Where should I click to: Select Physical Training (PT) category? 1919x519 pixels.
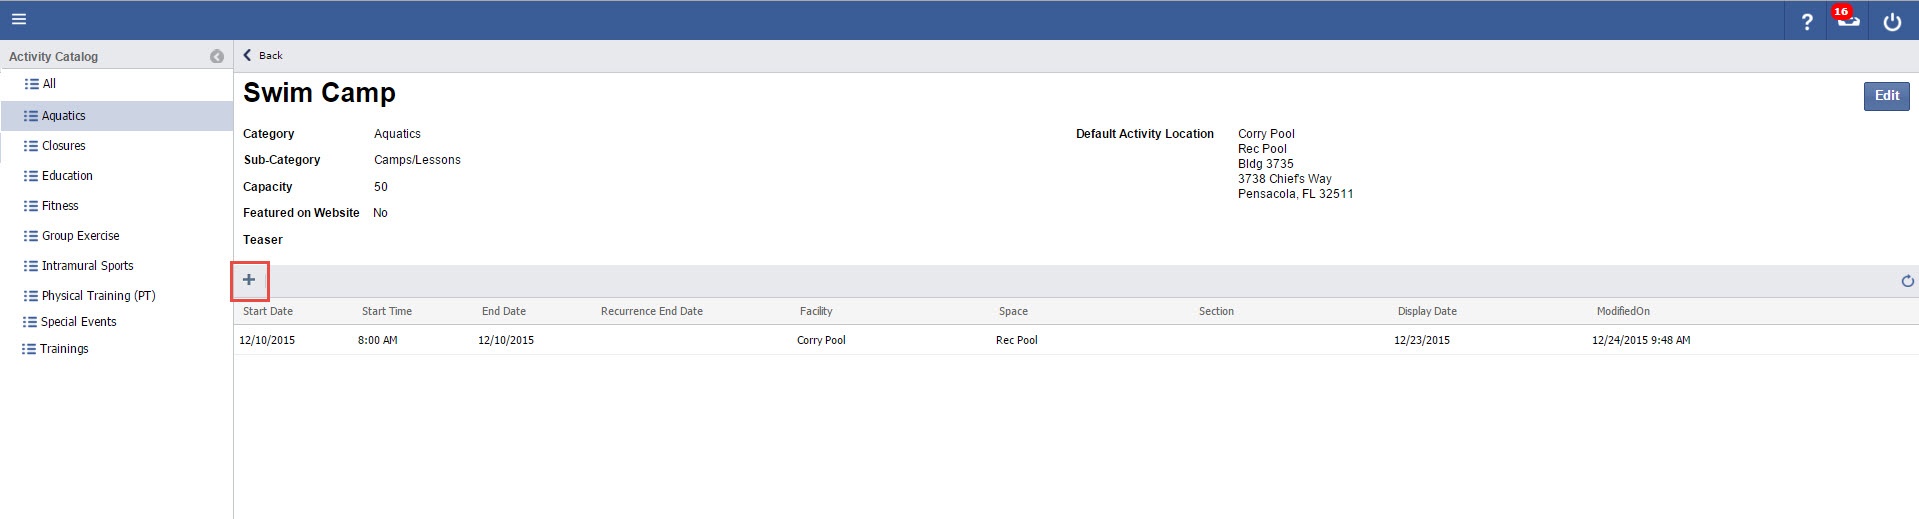click(x=98, y=296)
